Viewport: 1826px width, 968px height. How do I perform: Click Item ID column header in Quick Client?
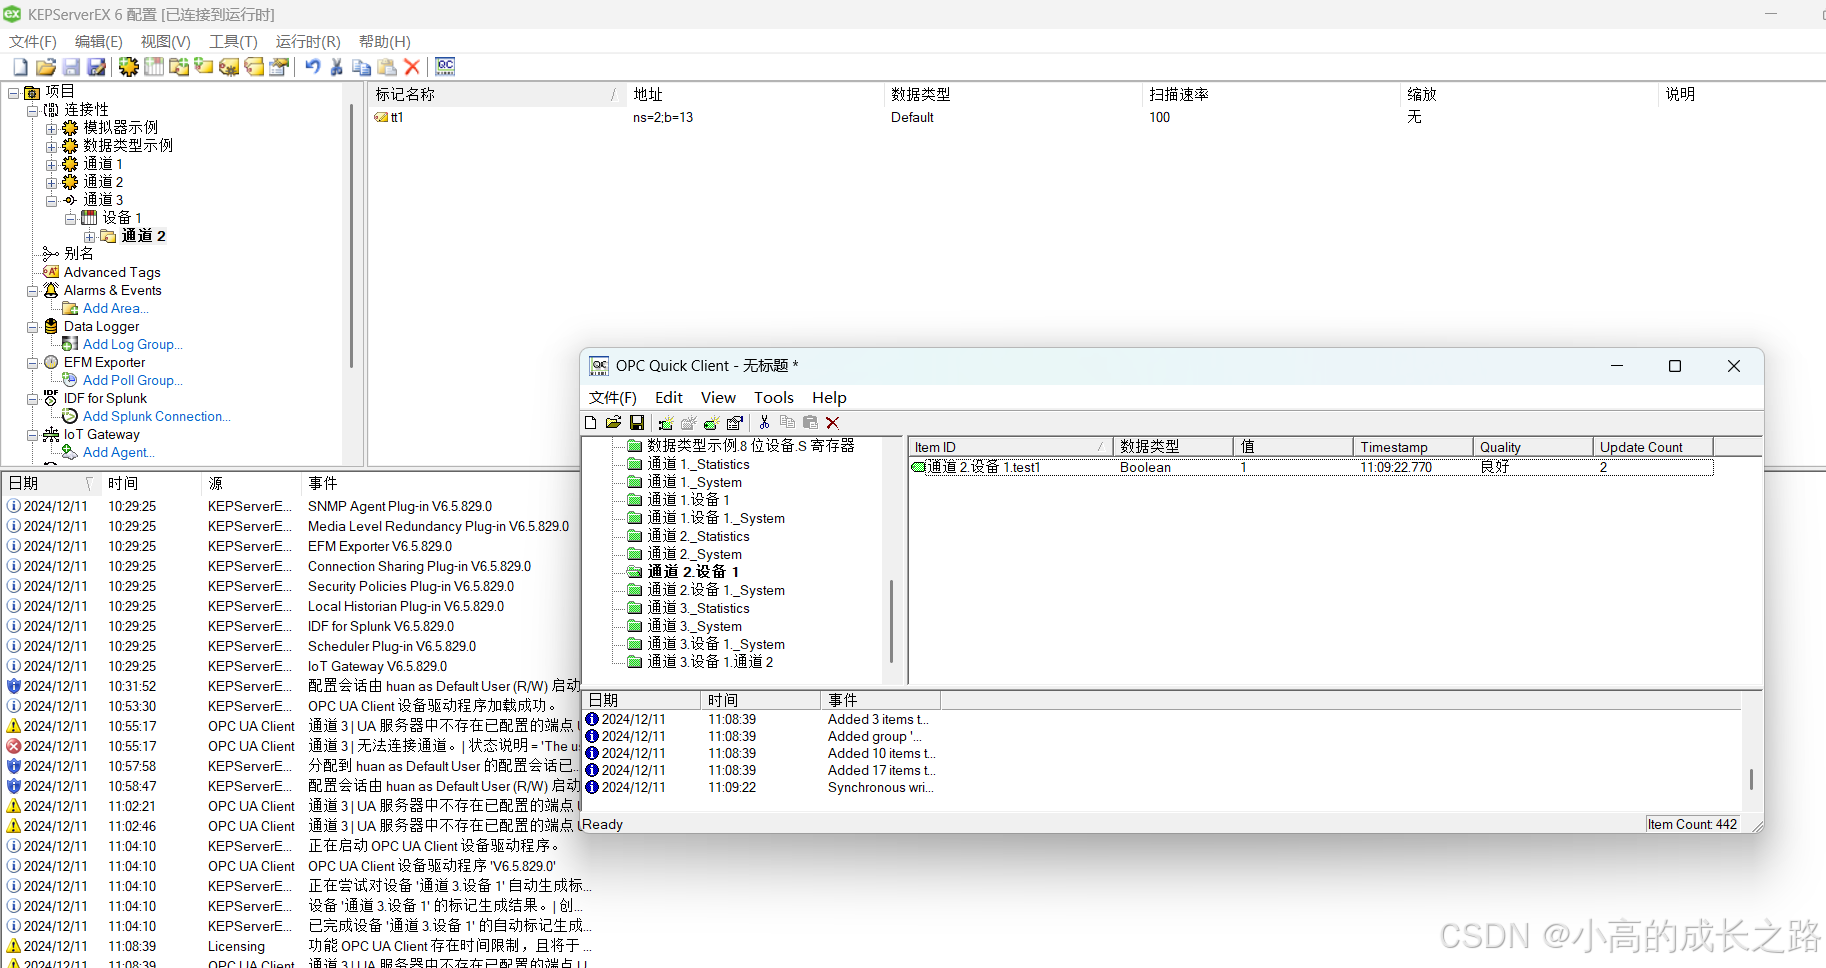(x=1010, y=447)
